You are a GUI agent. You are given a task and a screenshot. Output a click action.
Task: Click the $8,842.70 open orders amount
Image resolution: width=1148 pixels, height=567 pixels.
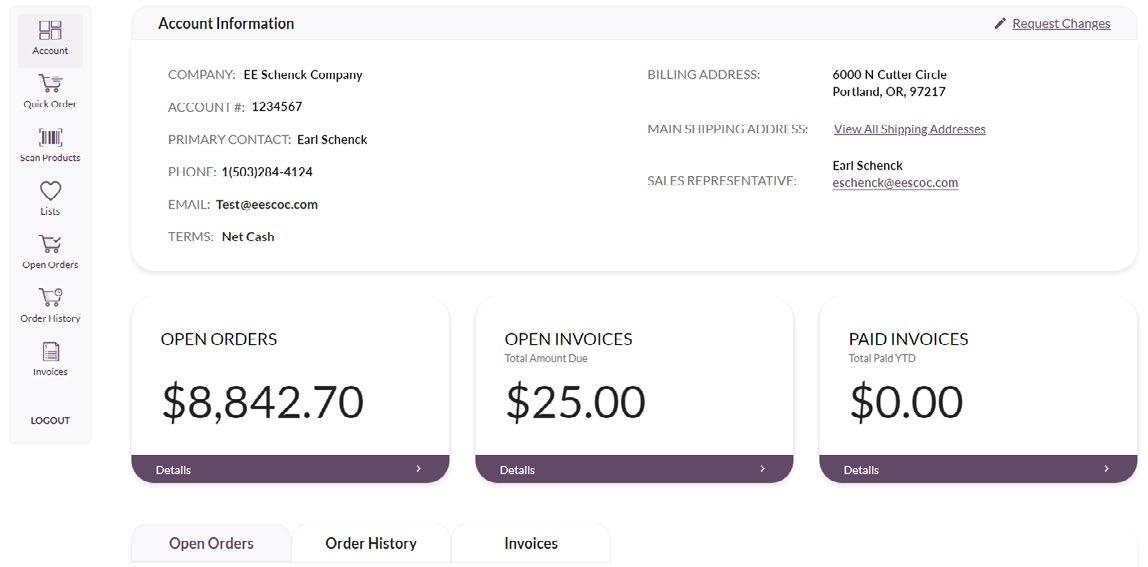pos(262,402)
